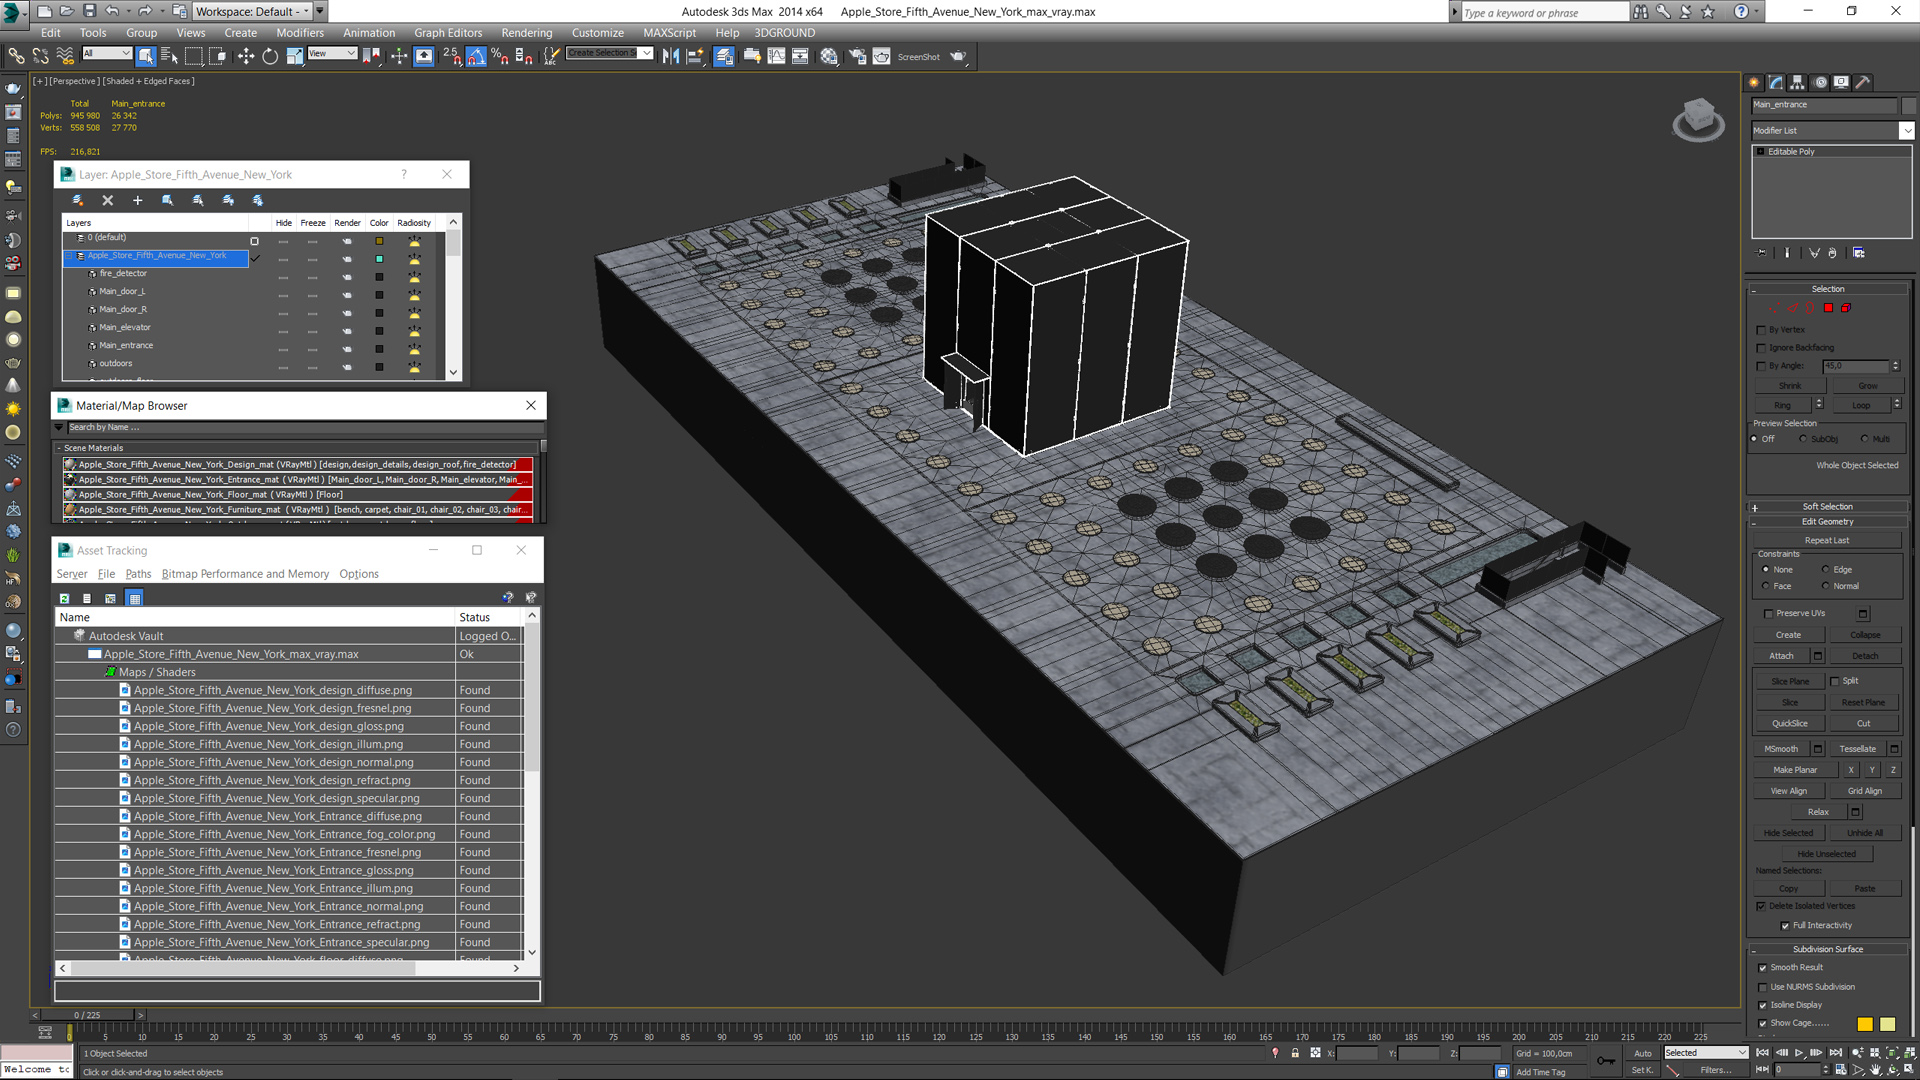Screen dimensions: 1920x1080
Task: Open the Create command panel tab
Action: click(x=1754, y=83)
